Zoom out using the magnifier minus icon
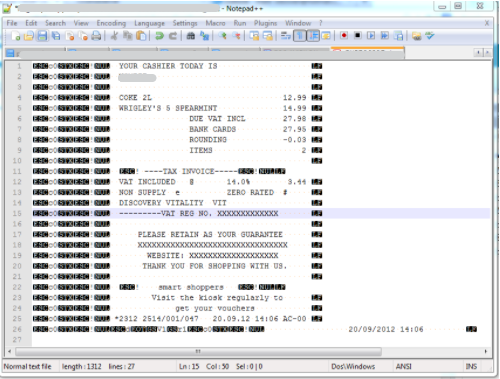This screenshot has width=500, height=379. pyautogui.click(x=236, y=36)
